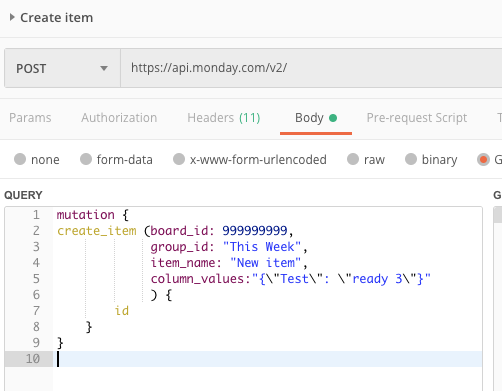
Task: Click the "This Week" group_id string
Action: tap(262, 247)
